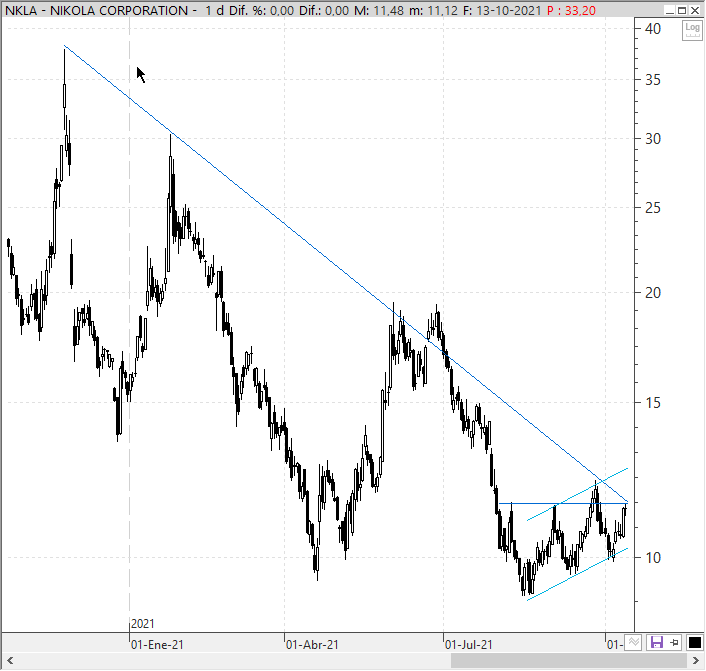This screenshot has height=671, width=706.
Task: Click the 15 price axis label
Action: pyautogui.click(x=653, y=403)
